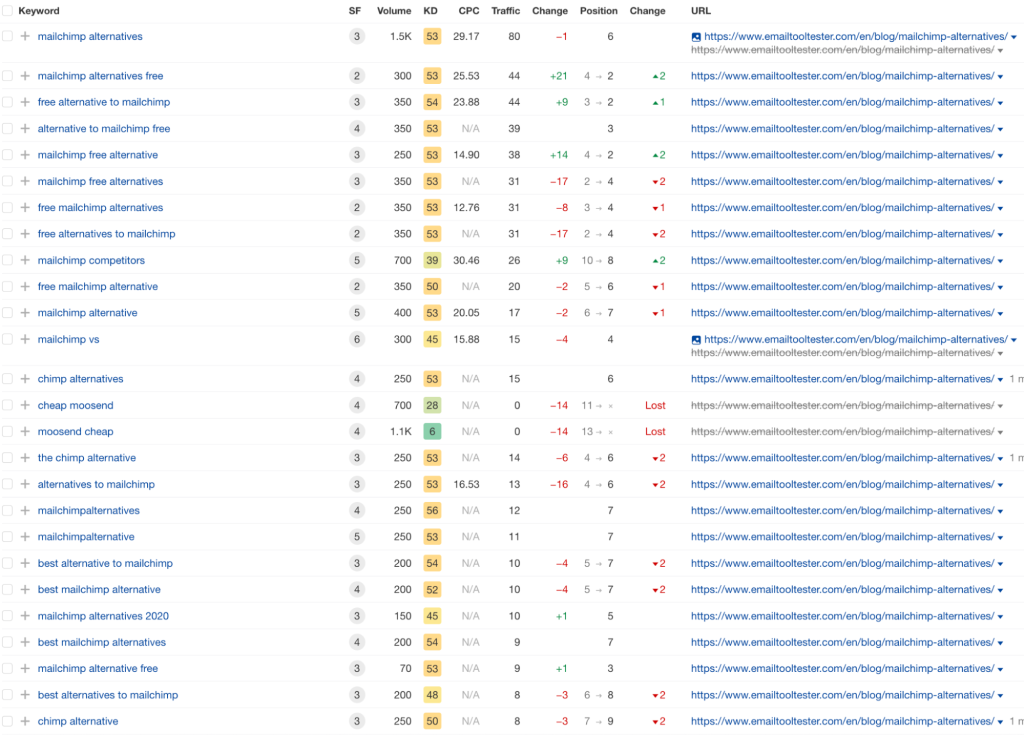Tick checkbox for 'alternatives to mailchimp'
The width and height of the screenshot is (1024, 735).
click(x=7, y=484)
